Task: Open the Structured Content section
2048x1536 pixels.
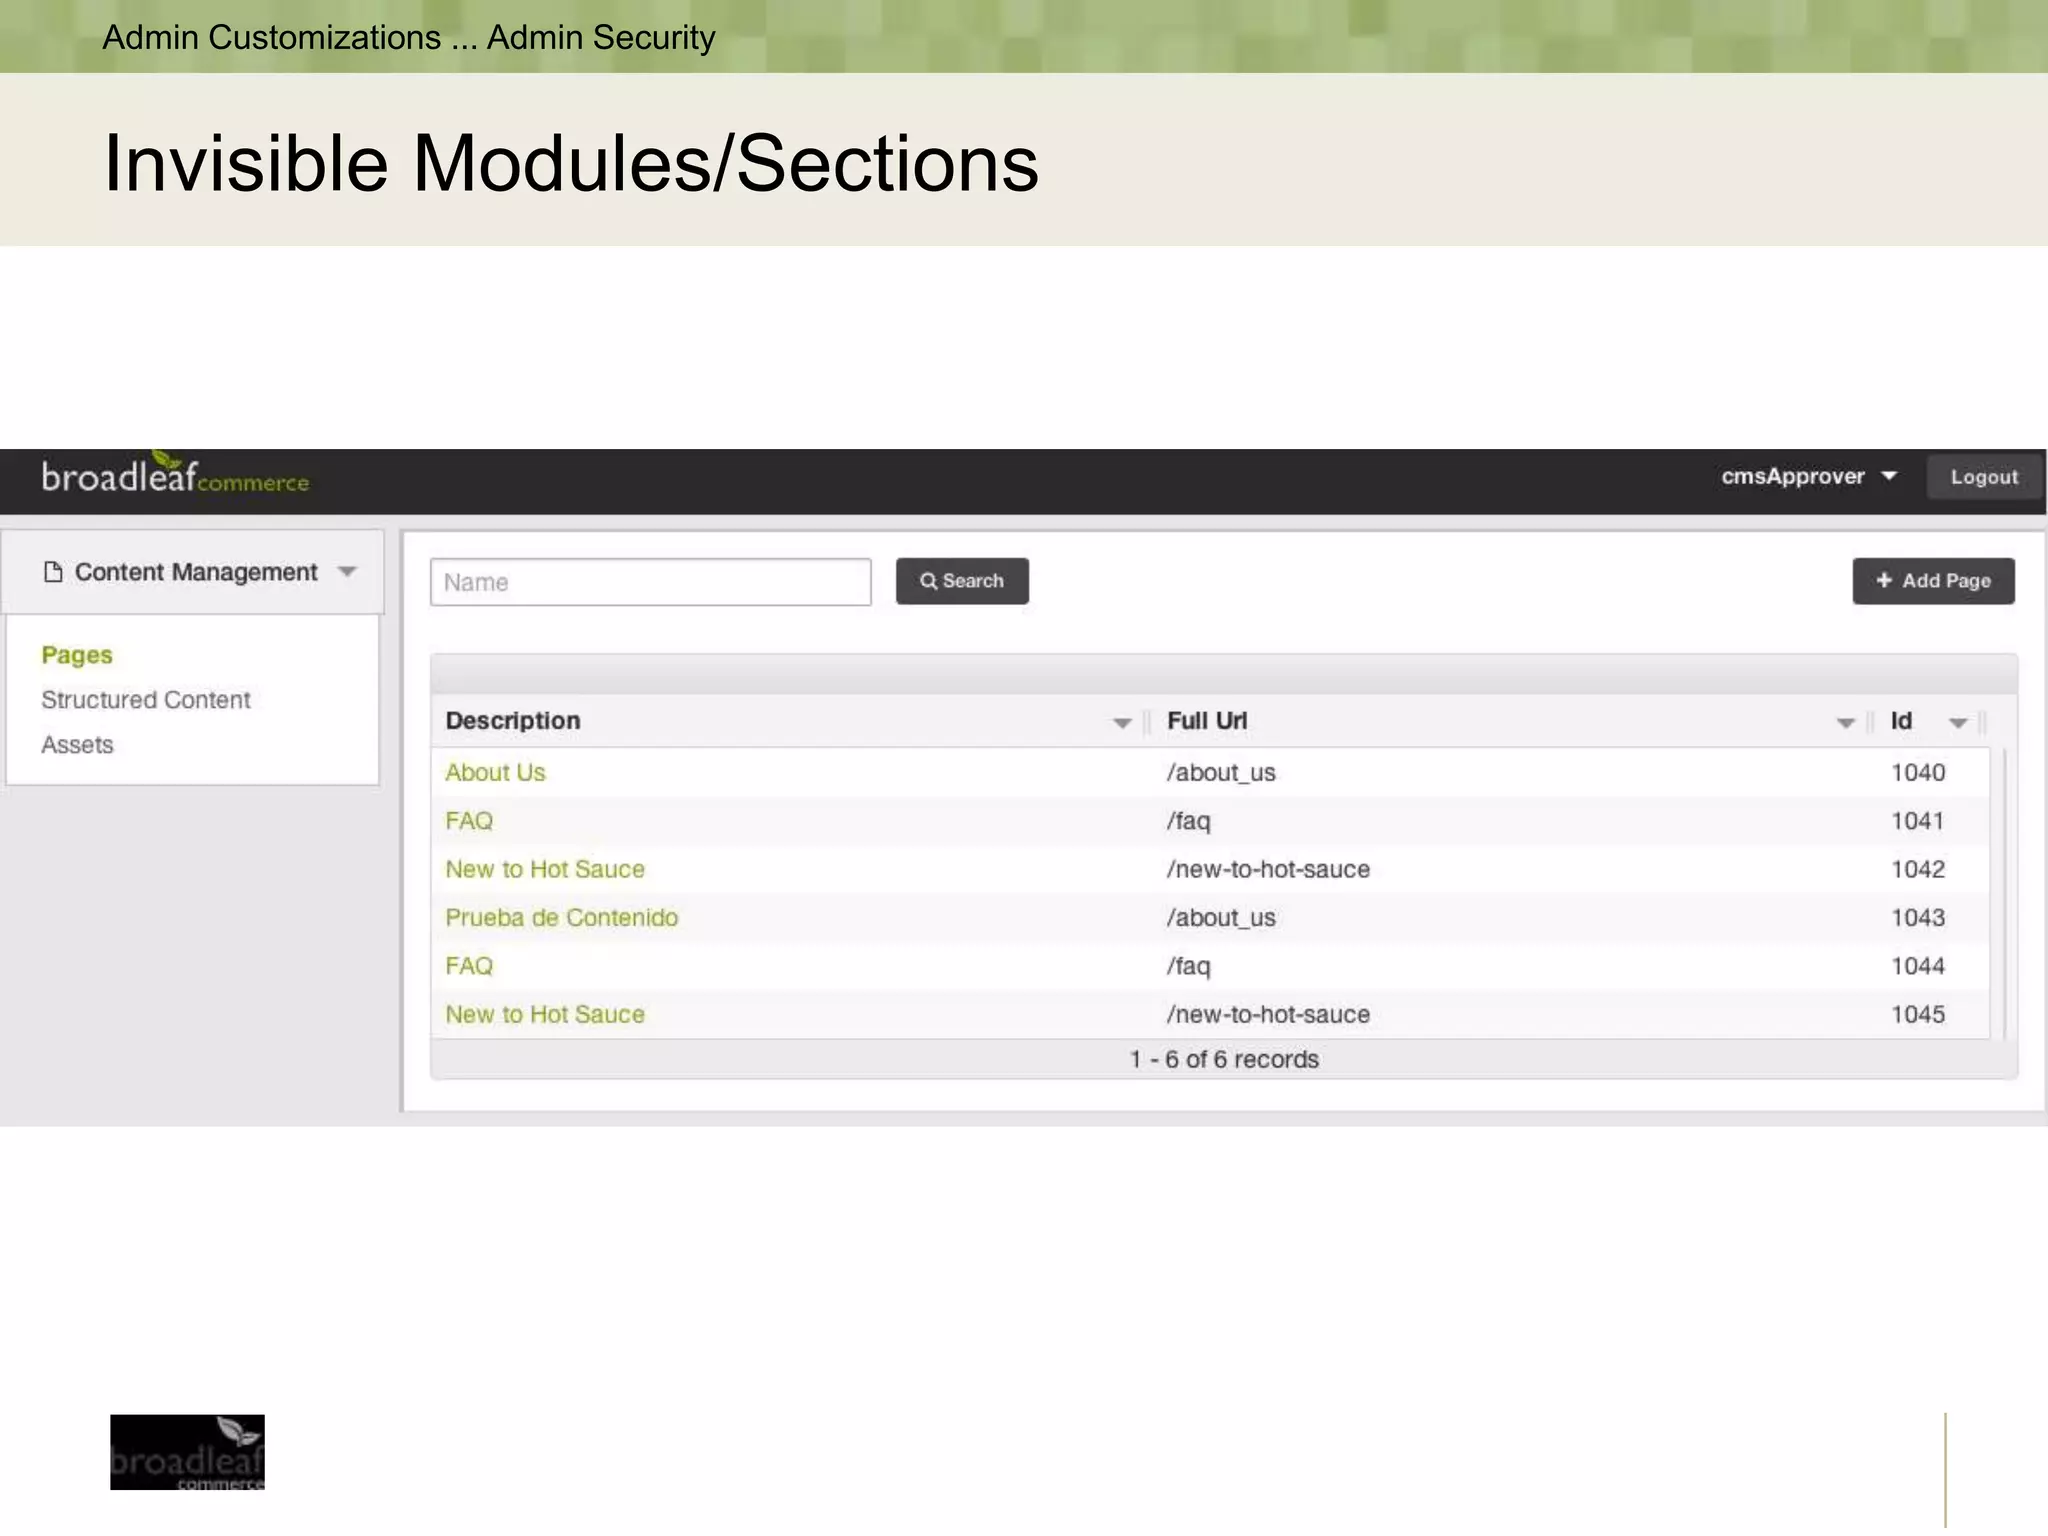Action: (x=146, y=700)
